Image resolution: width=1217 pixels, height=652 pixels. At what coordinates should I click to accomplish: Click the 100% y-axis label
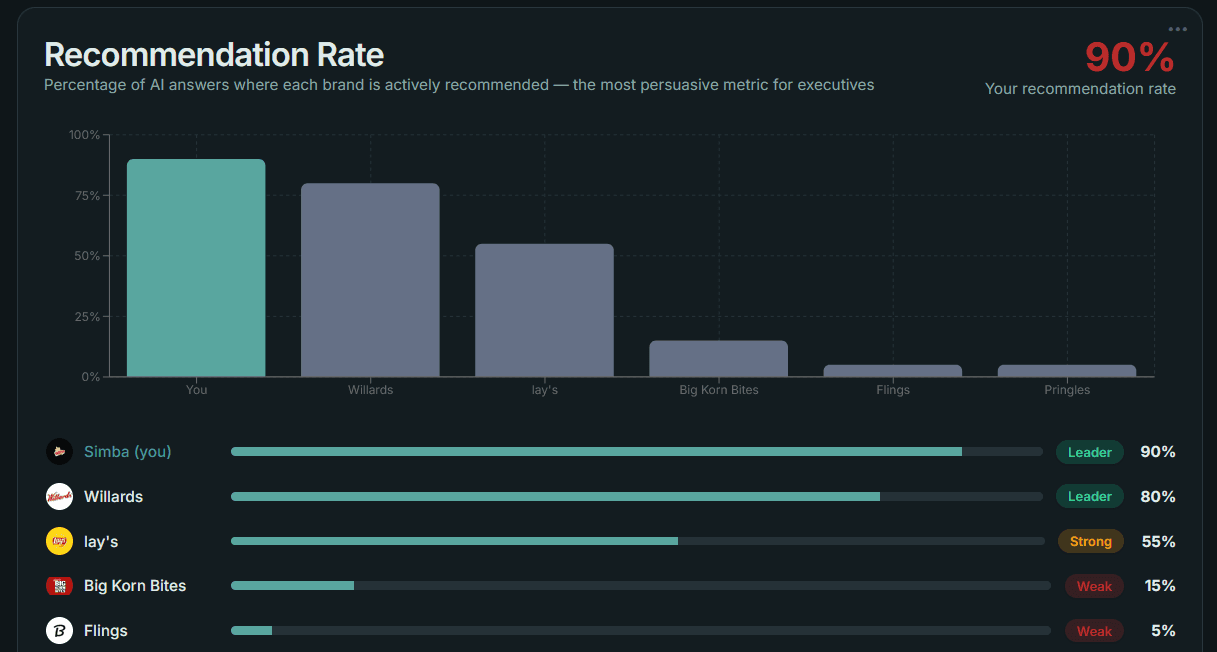84,135
